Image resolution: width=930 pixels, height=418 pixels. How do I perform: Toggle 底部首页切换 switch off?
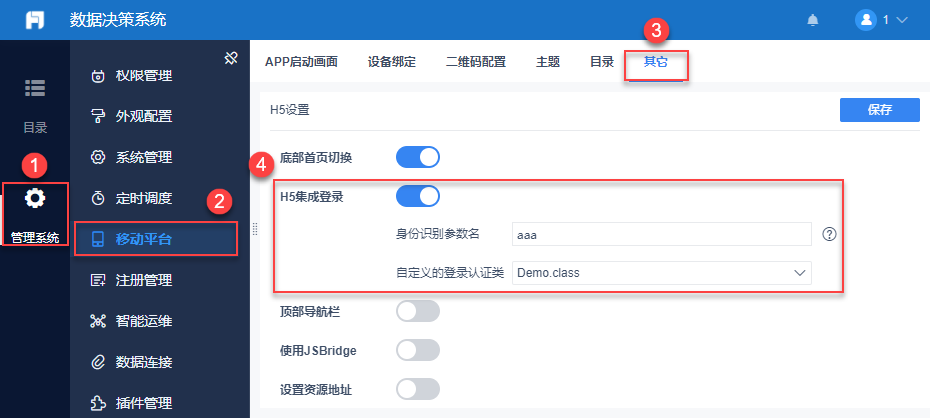(418, 157)
